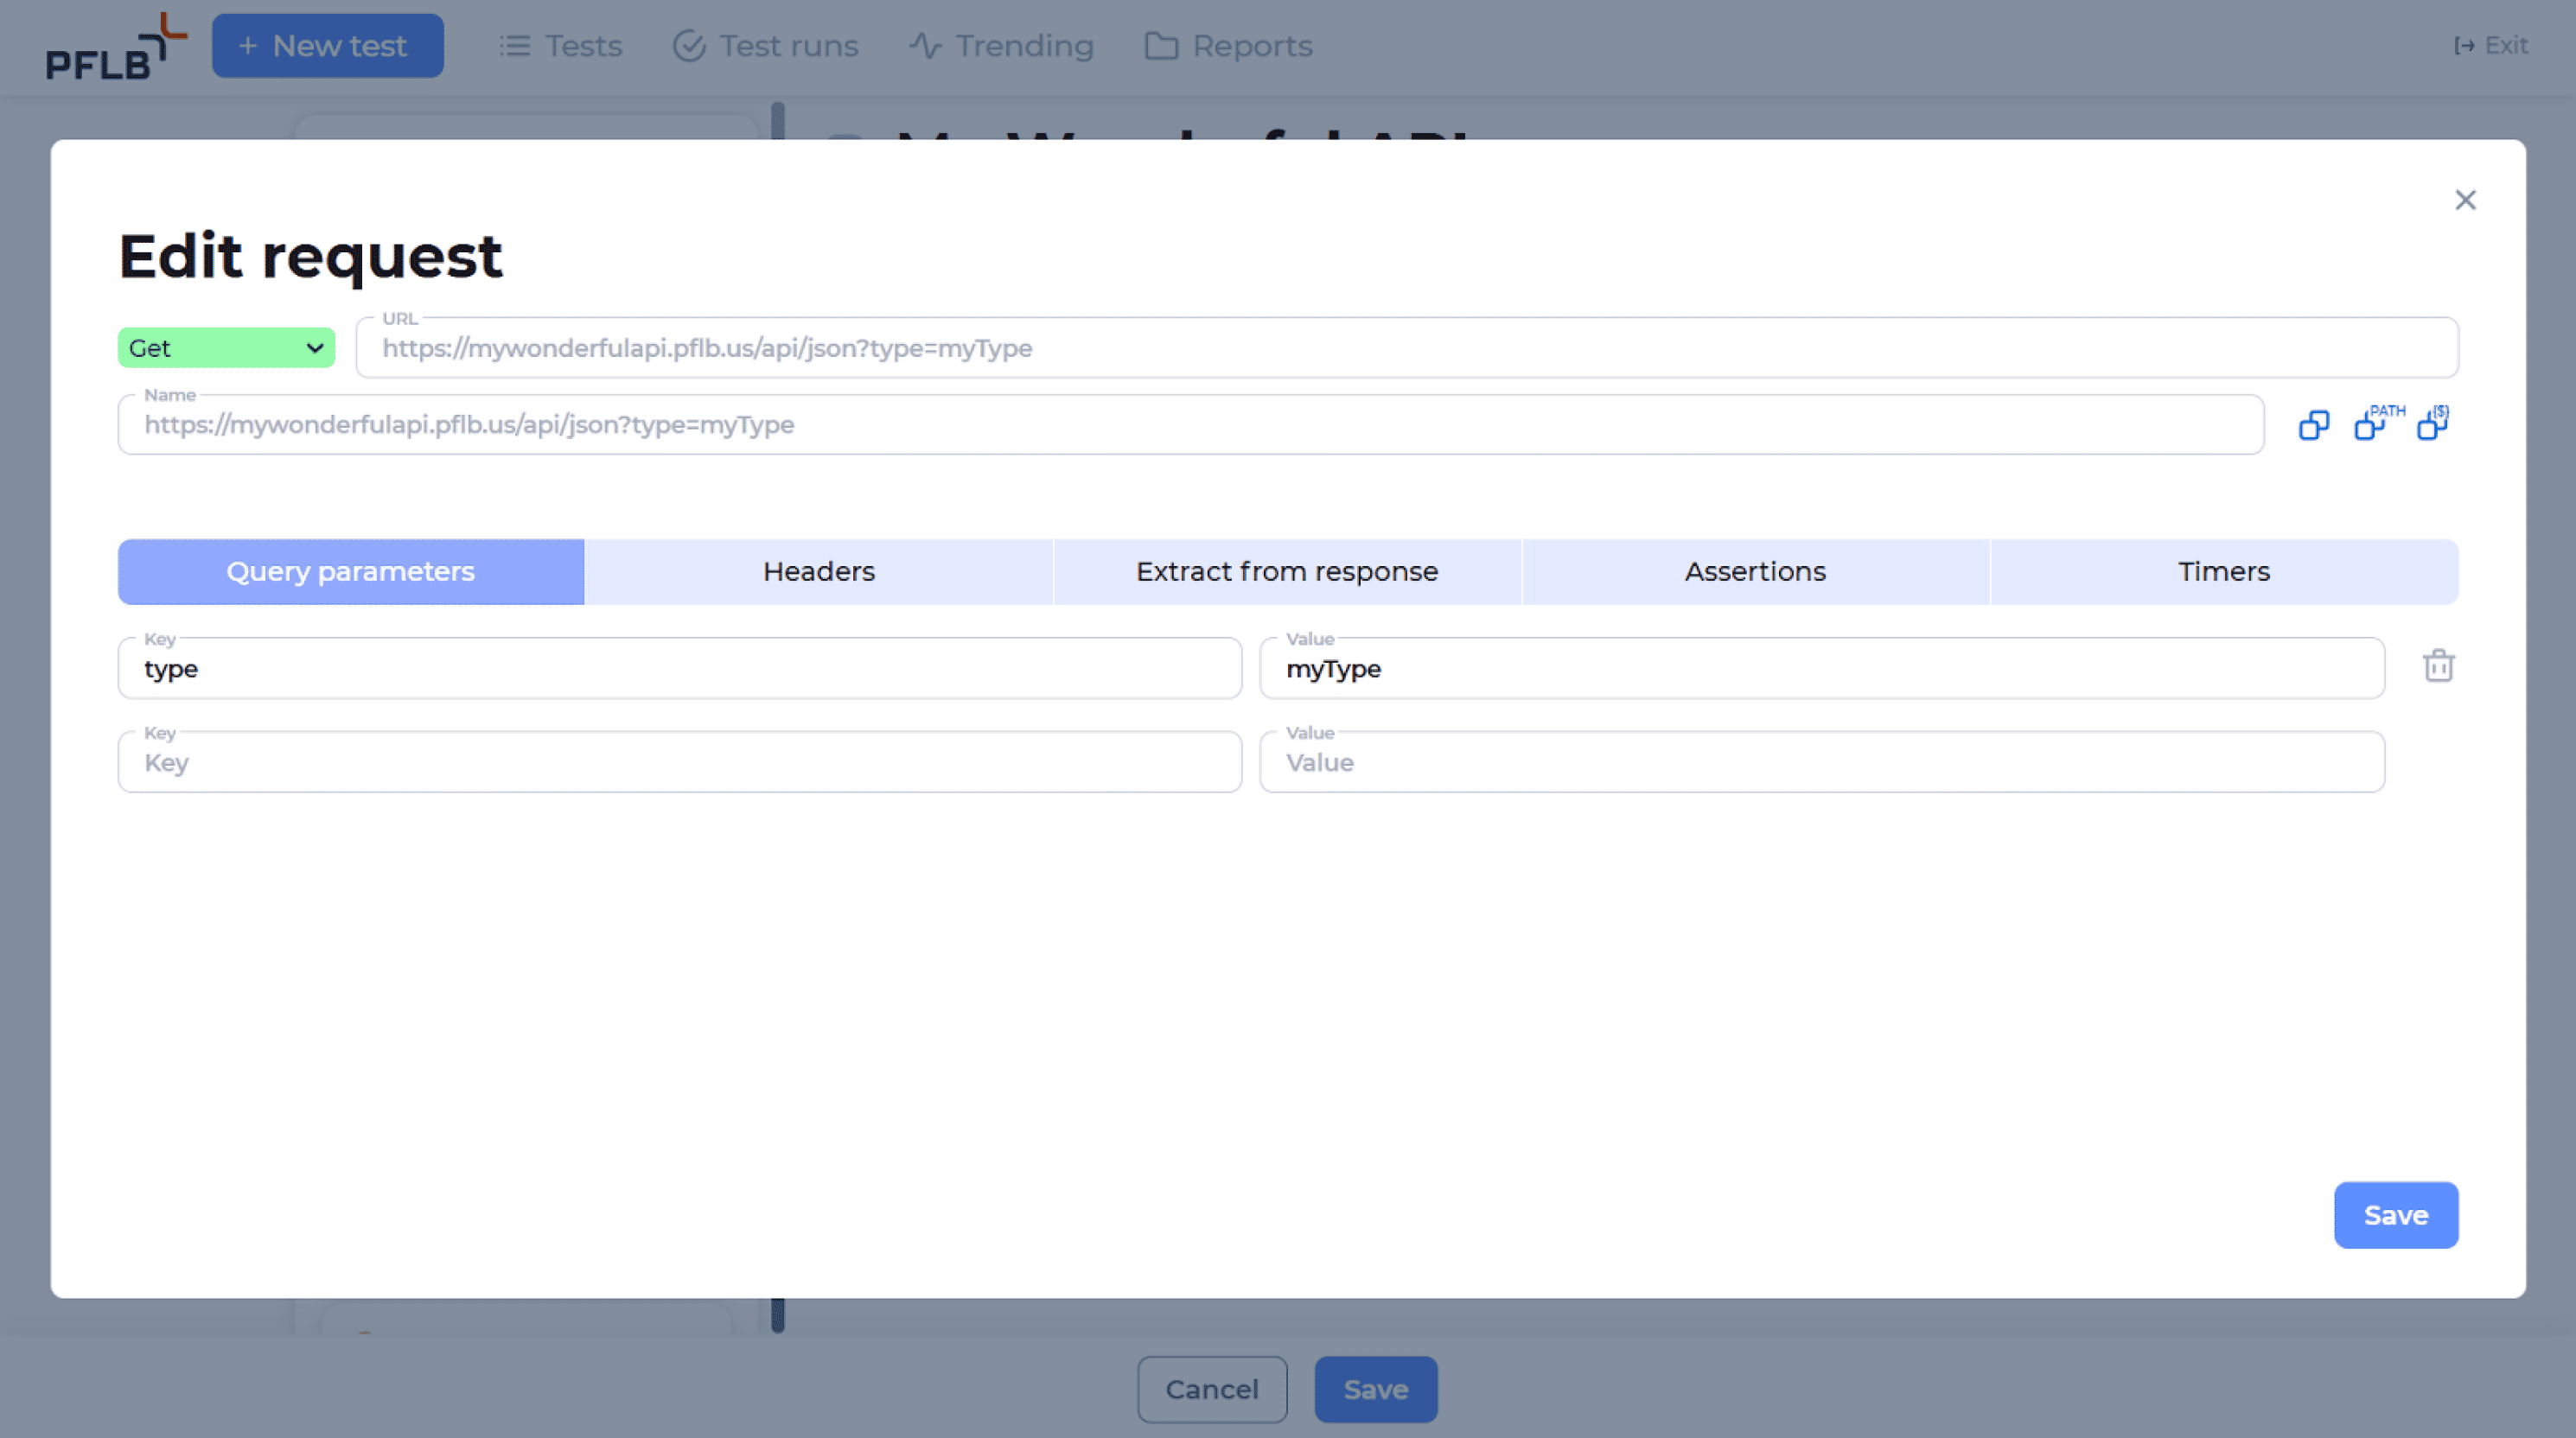Viewport: 2576px width, 1438px height.
Task: Click the URL input field
Action: click(x=1407, y=348)
